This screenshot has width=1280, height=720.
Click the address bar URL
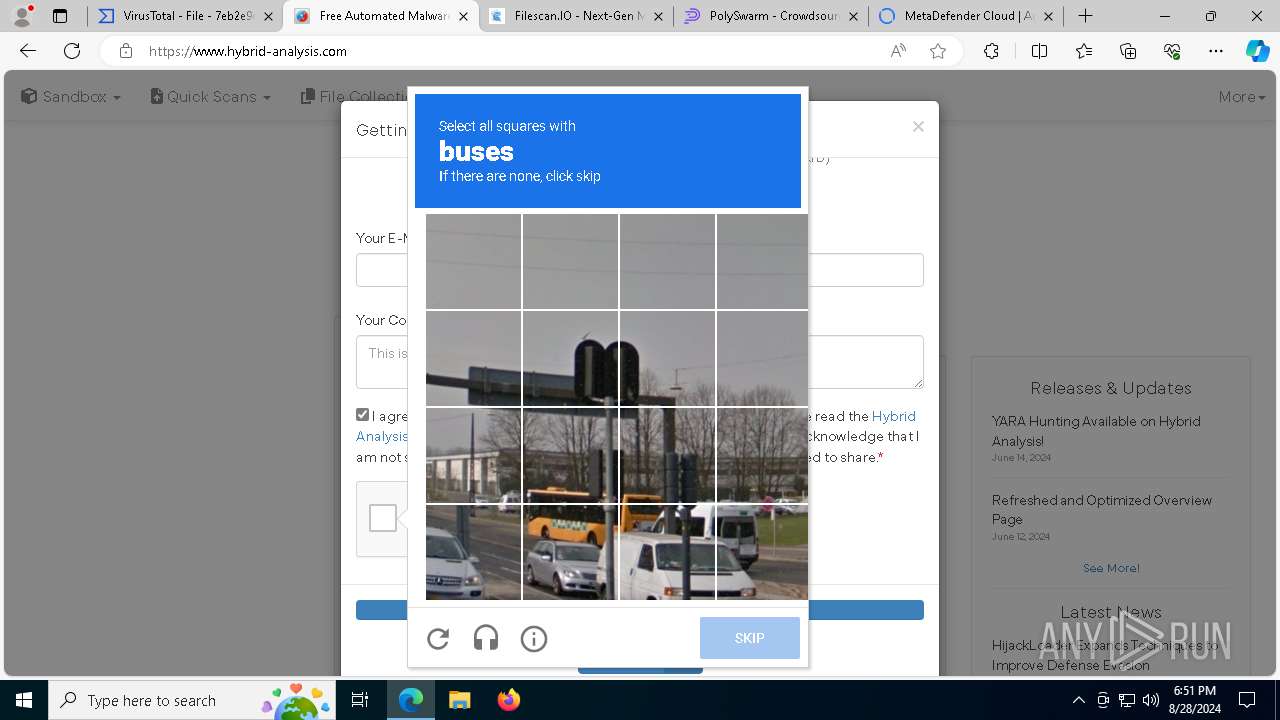248,51
